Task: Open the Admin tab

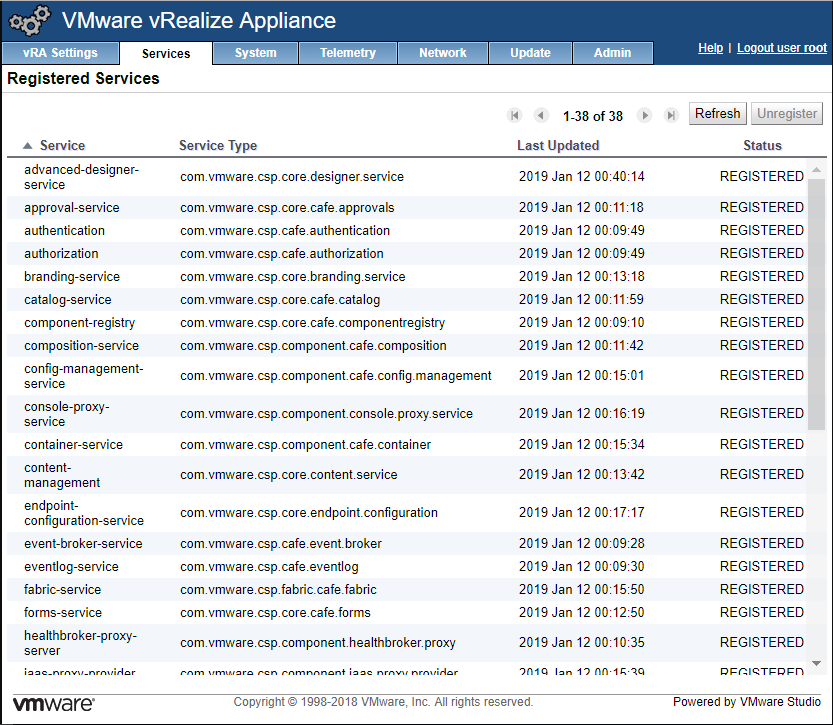Action: 613,53
